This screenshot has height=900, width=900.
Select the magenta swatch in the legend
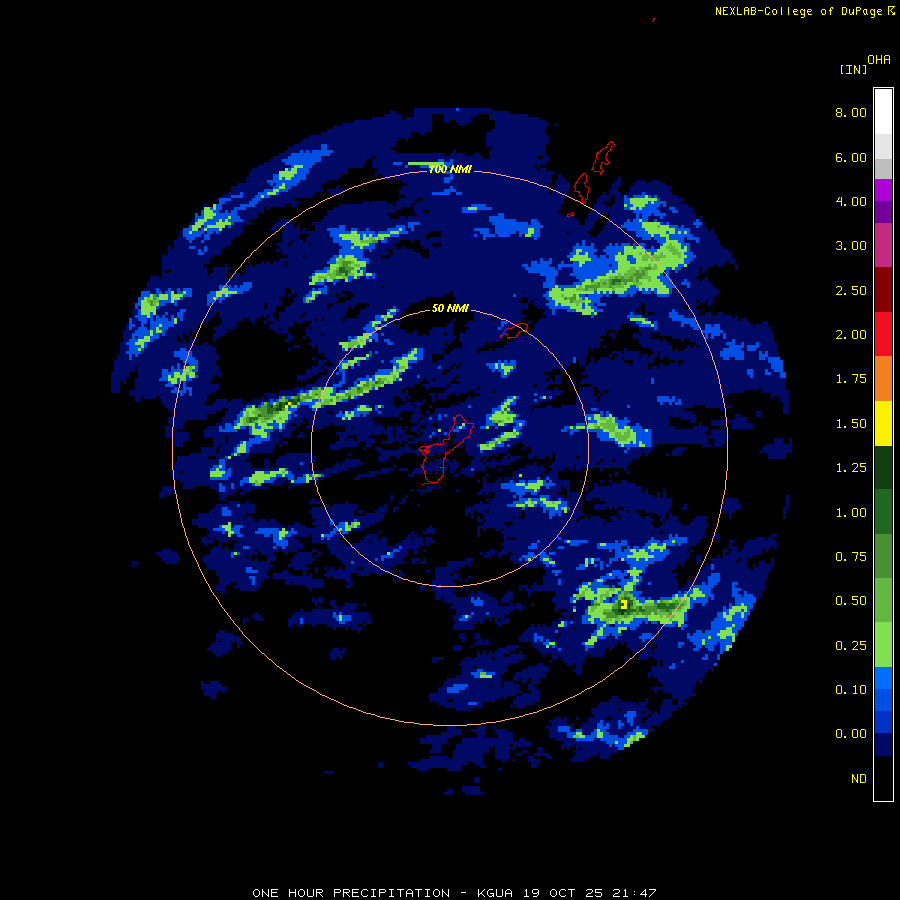pyautogui.click(x=883, y=190)
